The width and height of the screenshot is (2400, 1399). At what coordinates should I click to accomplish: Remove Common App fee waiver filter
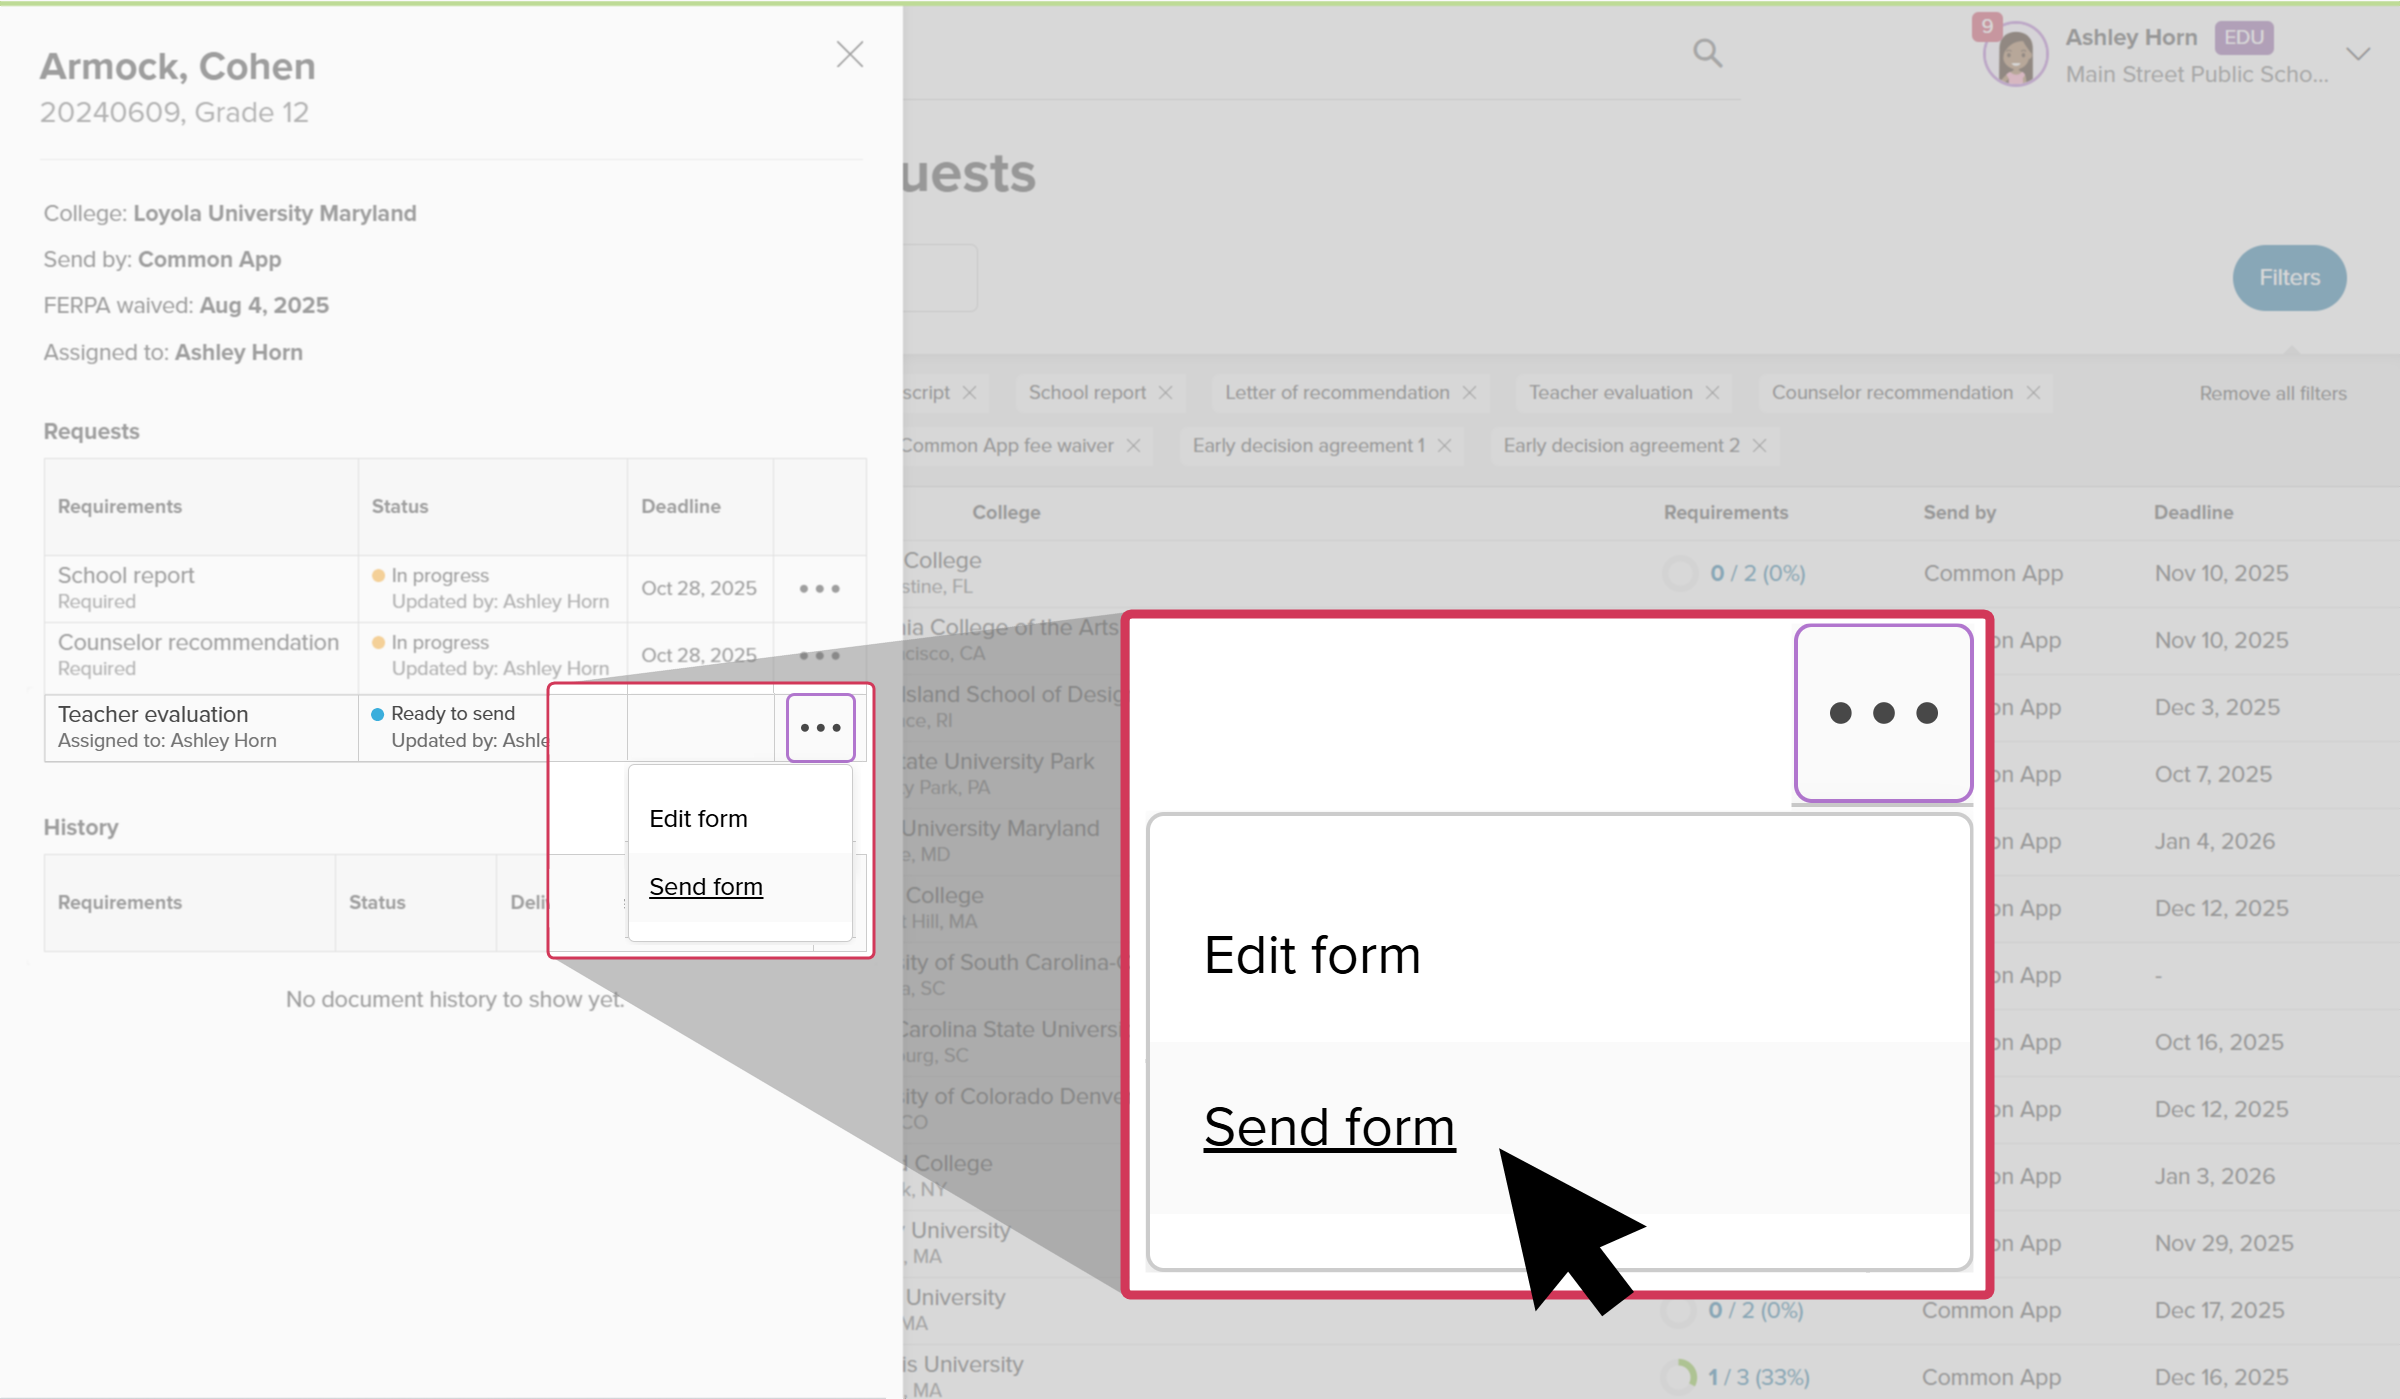coord(1133,445)
